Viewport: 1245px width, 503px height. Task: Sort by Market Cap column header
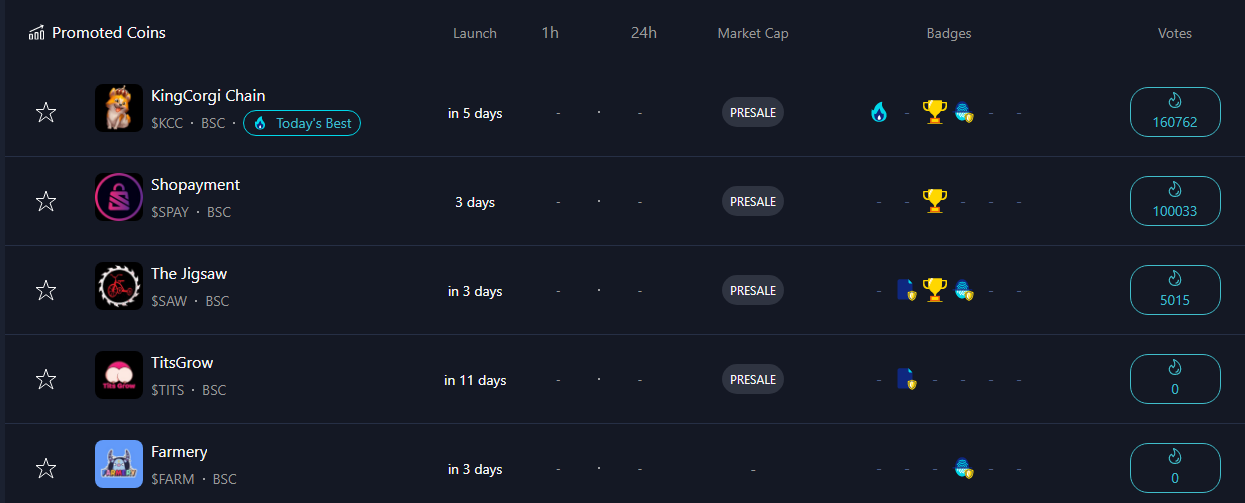(x=753, y=33)
